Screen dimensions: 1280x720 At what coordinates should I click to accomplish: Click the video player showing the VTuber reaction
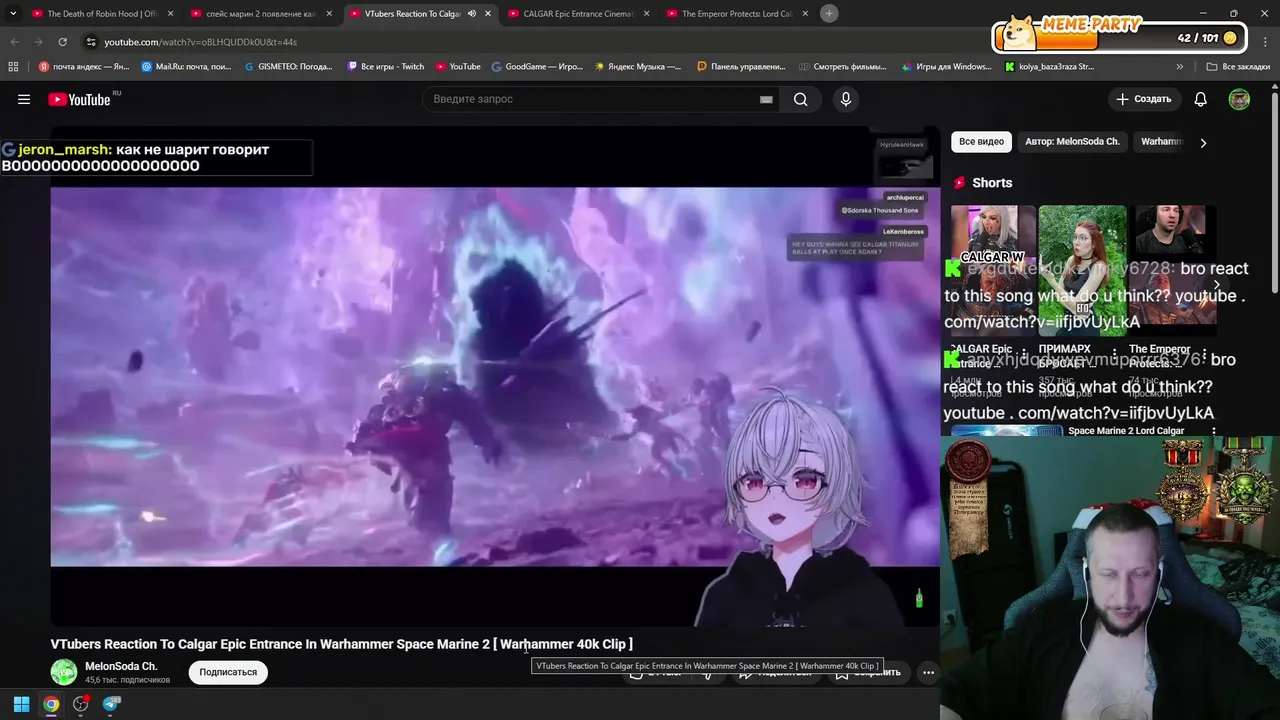pos(495,376)
